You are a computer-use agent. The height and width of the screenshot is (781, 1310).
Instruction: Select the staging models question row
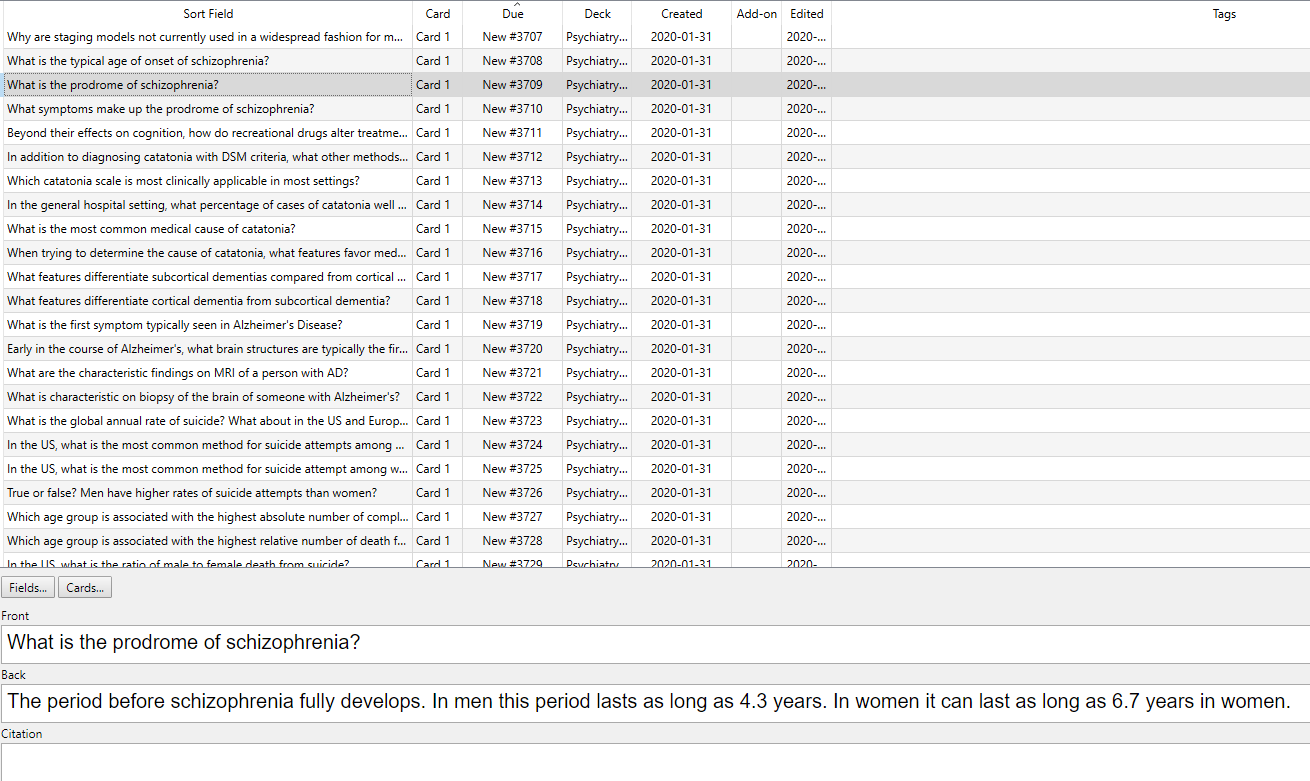pyautogui.click(x=206, y=37)
